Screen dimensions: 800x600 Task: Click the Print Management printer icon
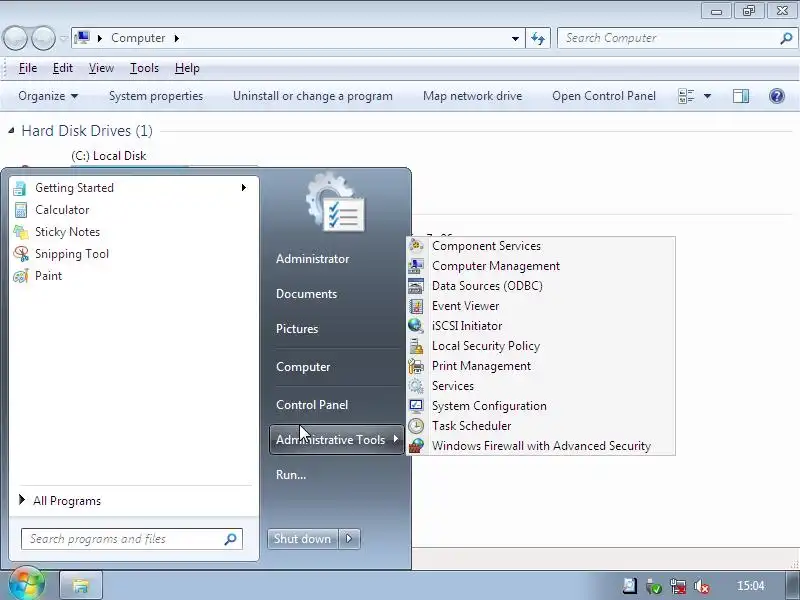tap(416, 366)
